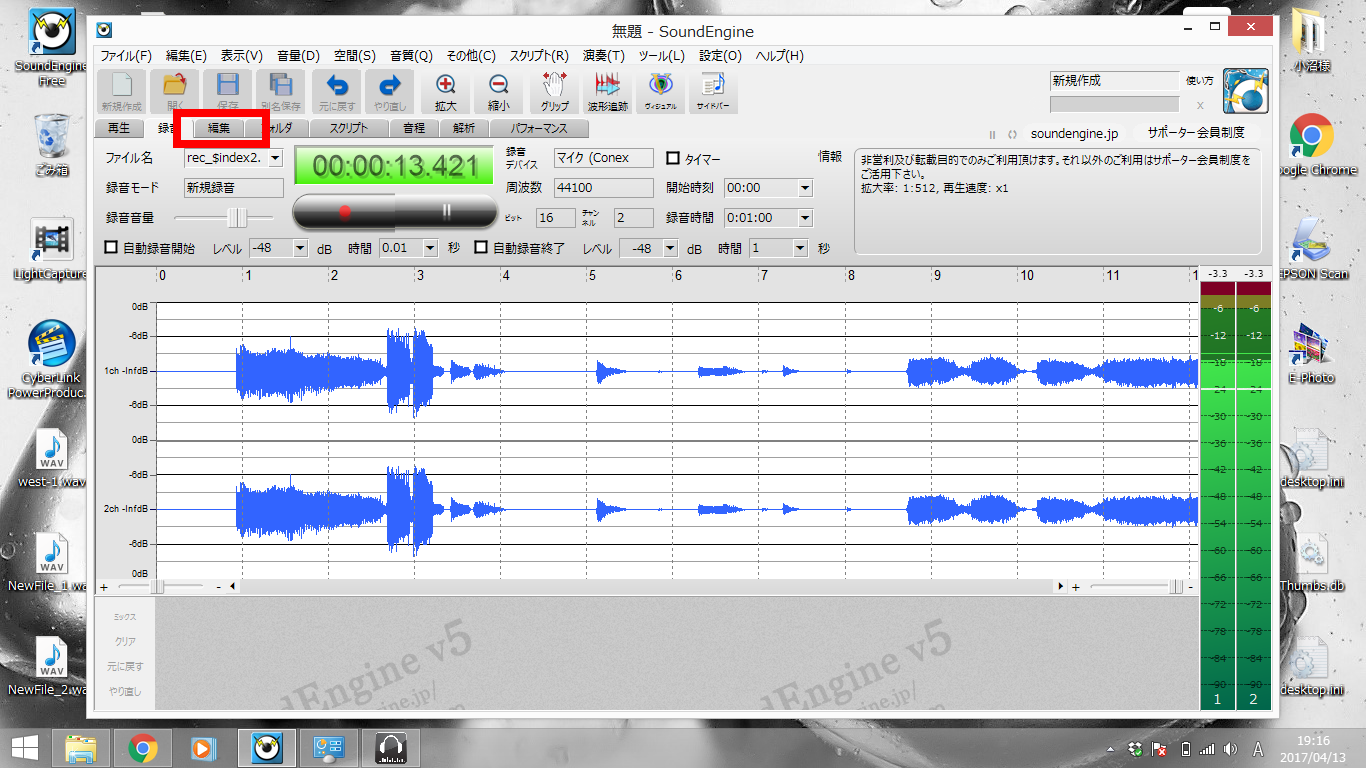Image resolution: width=1366 pixels, height=768 pixels.
Task: Enable the 自動録音開始 checkbox
Action: point(112,248)
